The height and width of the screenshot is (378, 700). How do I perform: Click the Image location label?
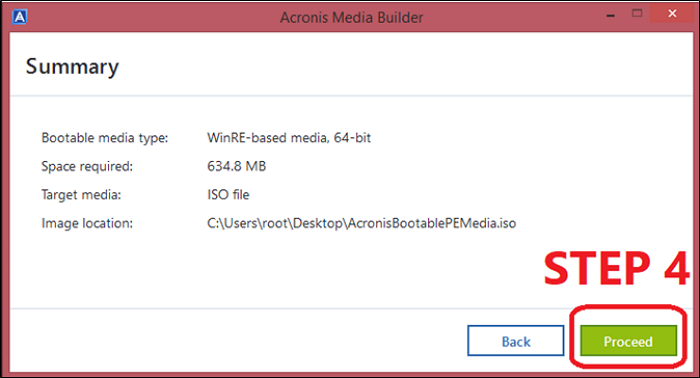pos(87,223)
